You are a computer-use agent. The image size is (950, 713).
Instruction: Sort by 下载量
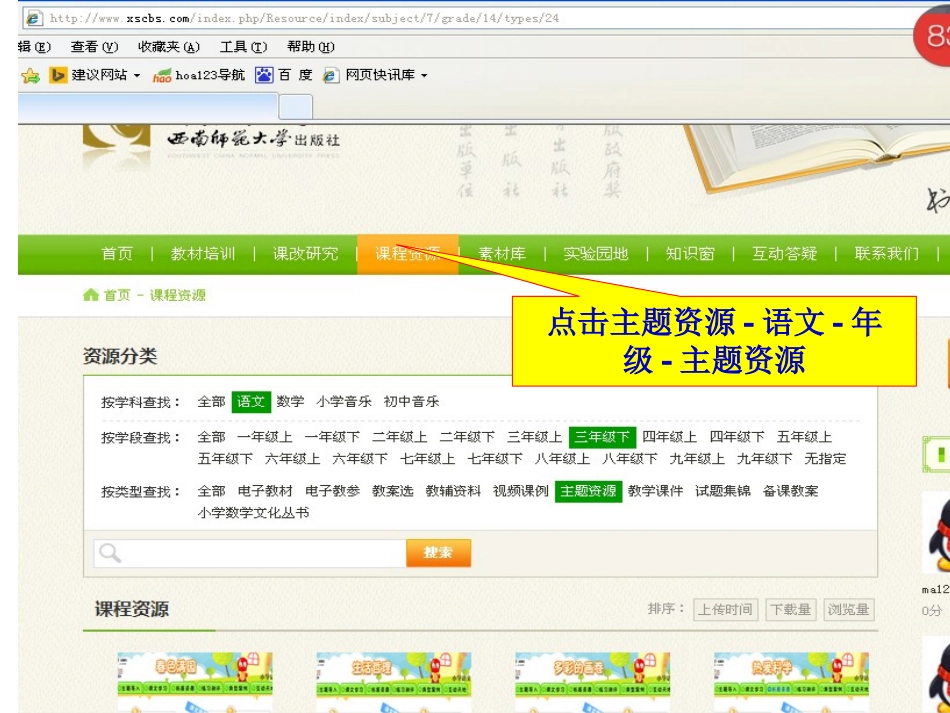pyautogui.click(x=791, y=609)
